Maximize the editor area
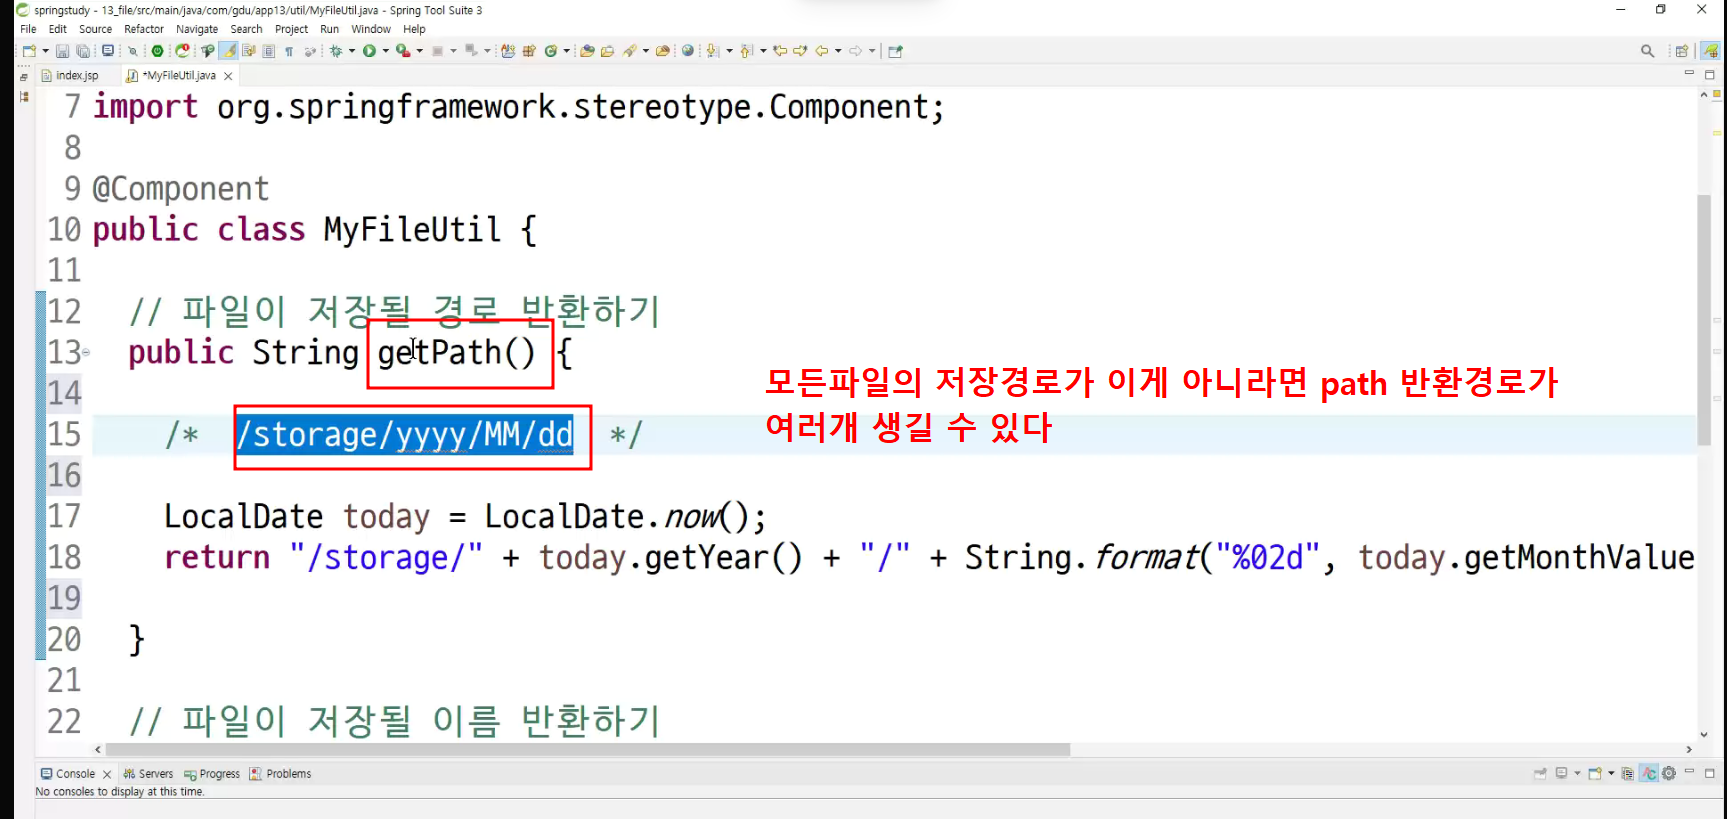This screenshot has height=819, width=1727. [1710, 75]
